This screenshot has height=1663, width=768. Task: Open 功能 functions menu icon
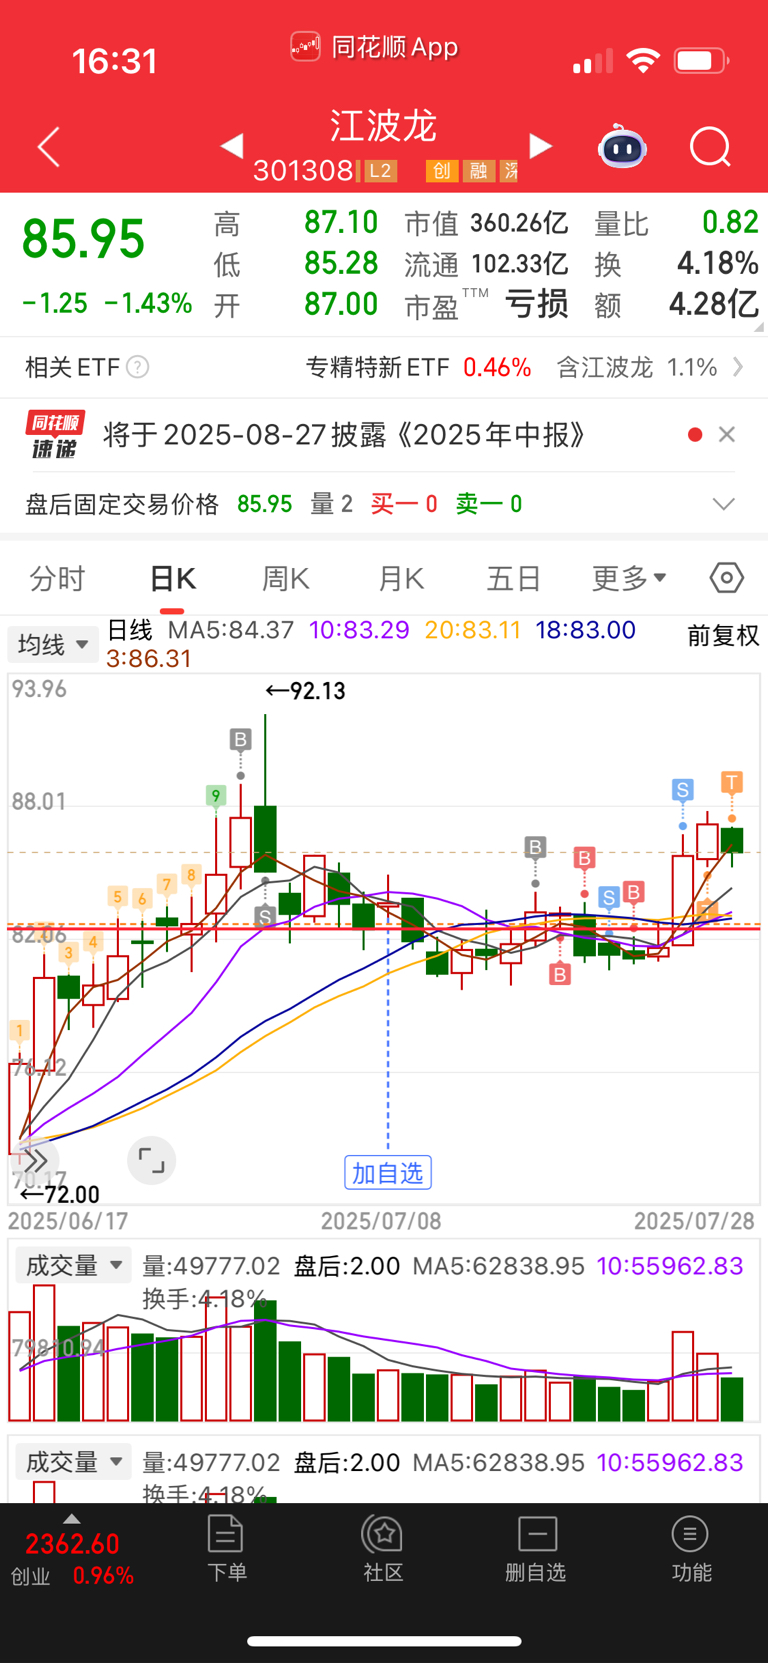pyautogui.click(x=690, y=1549)
